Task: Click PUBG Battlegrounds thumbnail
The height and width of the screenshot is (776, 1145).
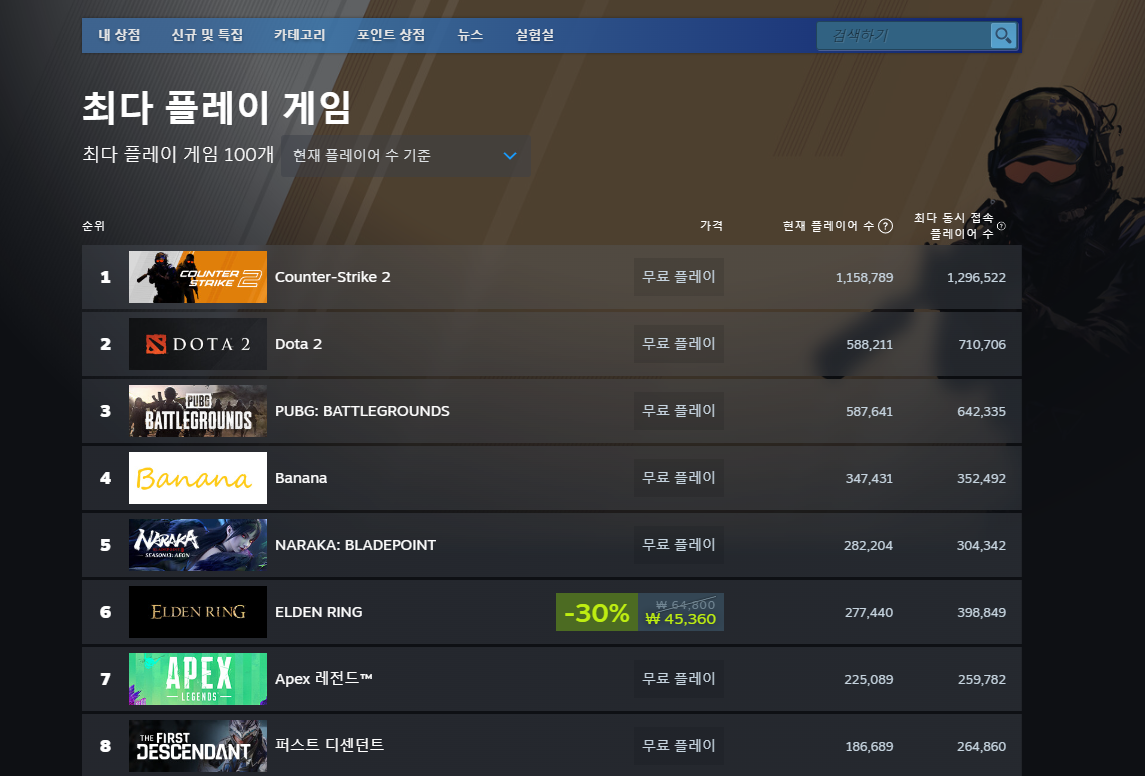Action: [x=198, y=411]
